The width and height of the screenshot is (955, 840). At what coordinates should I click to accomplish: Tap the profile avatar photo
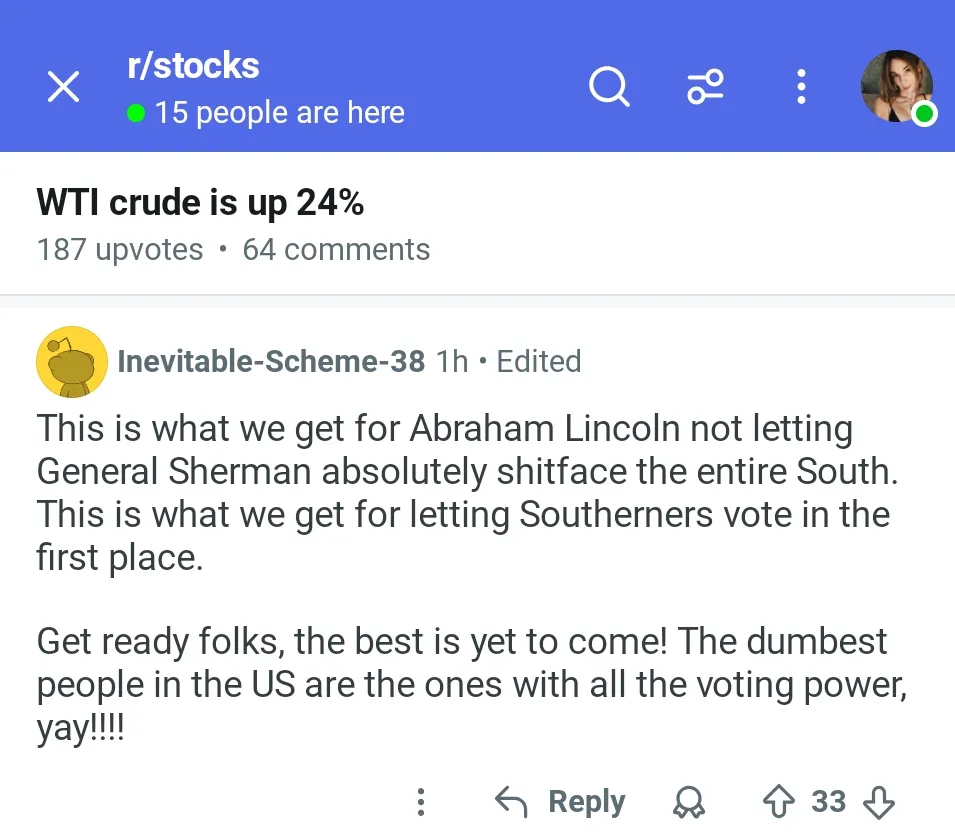(897, 87)
